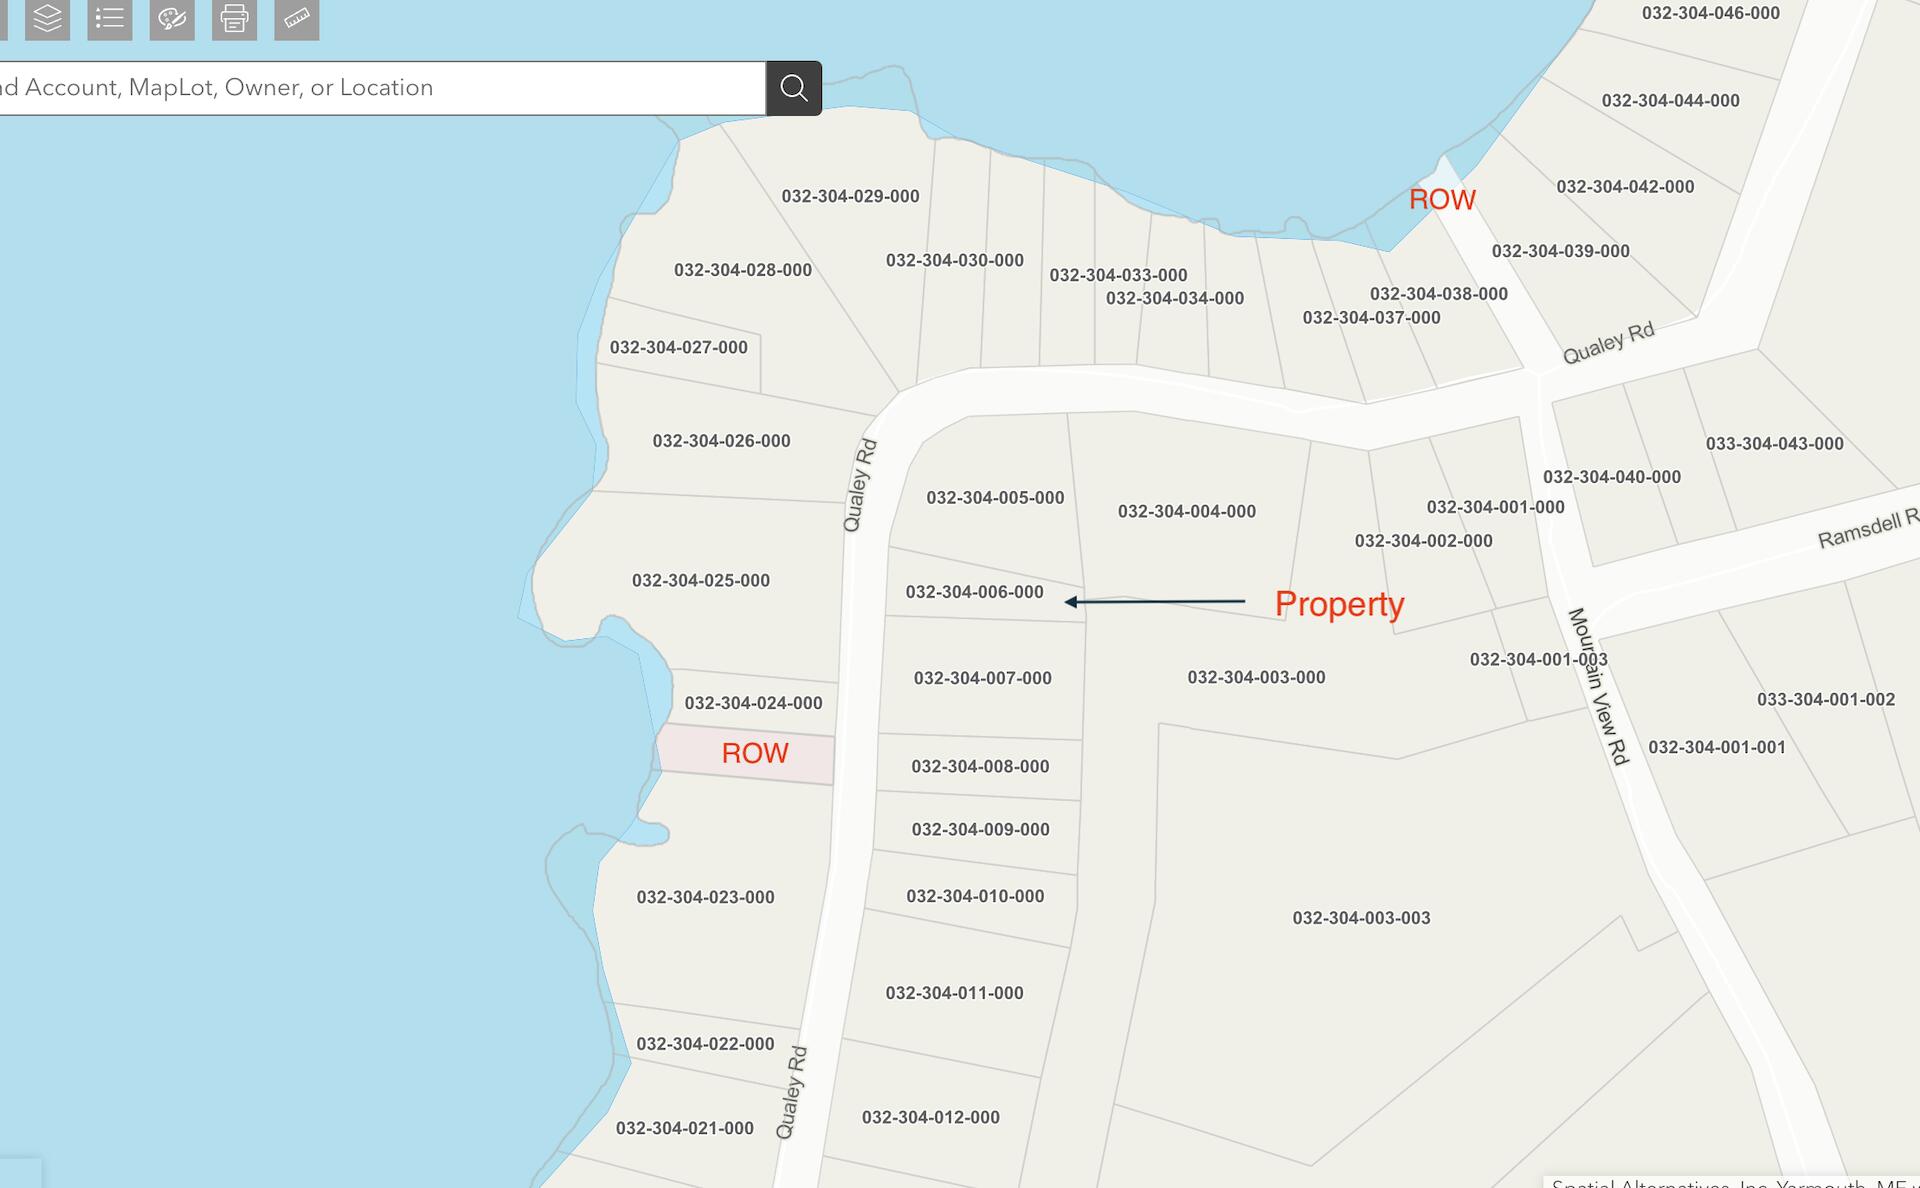1920x1188 pixels.
Task: Select parcel 032-304-006-000
Action: coord(974,592)
